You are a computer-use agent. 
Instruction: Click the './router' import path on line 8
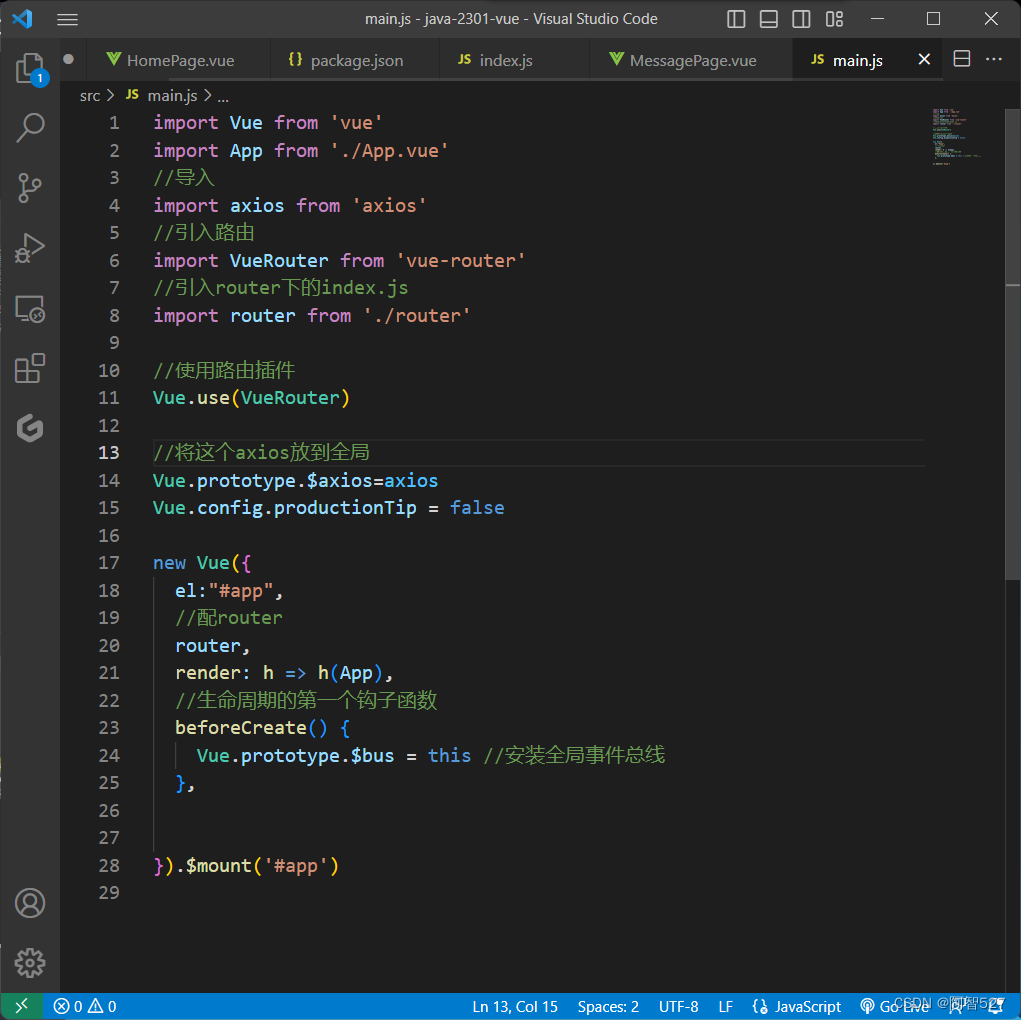coord(417,316)
